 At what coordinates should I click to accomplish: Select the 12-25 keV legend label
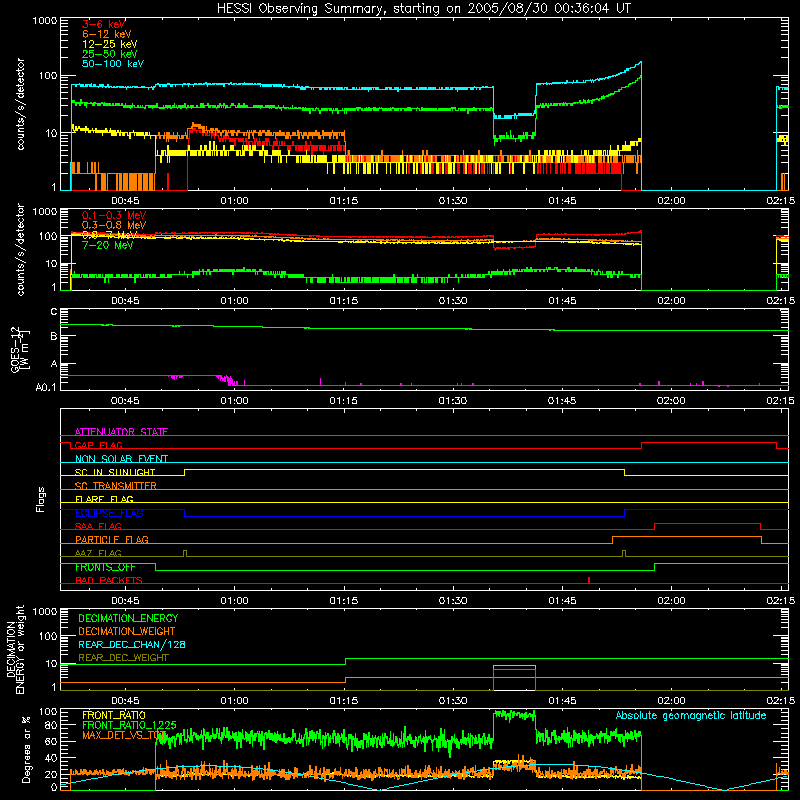[x=109, y=44]
